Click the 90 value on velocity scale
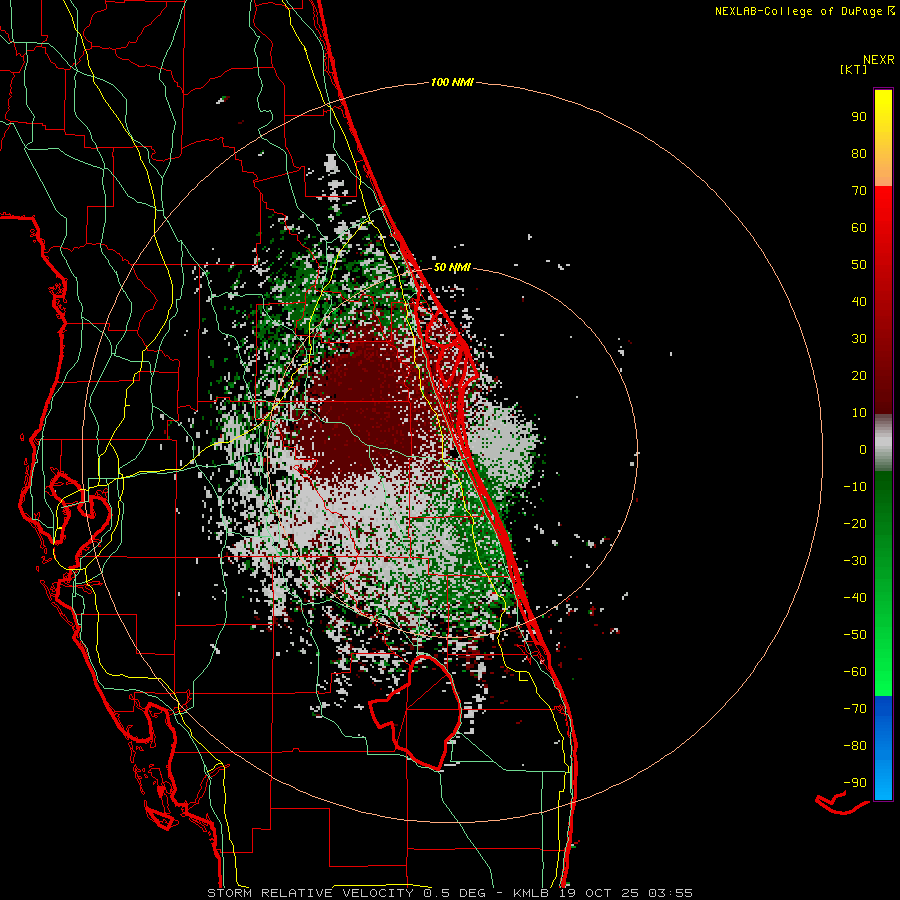This screenshot has height=900, width=900. tap(859, 117)
